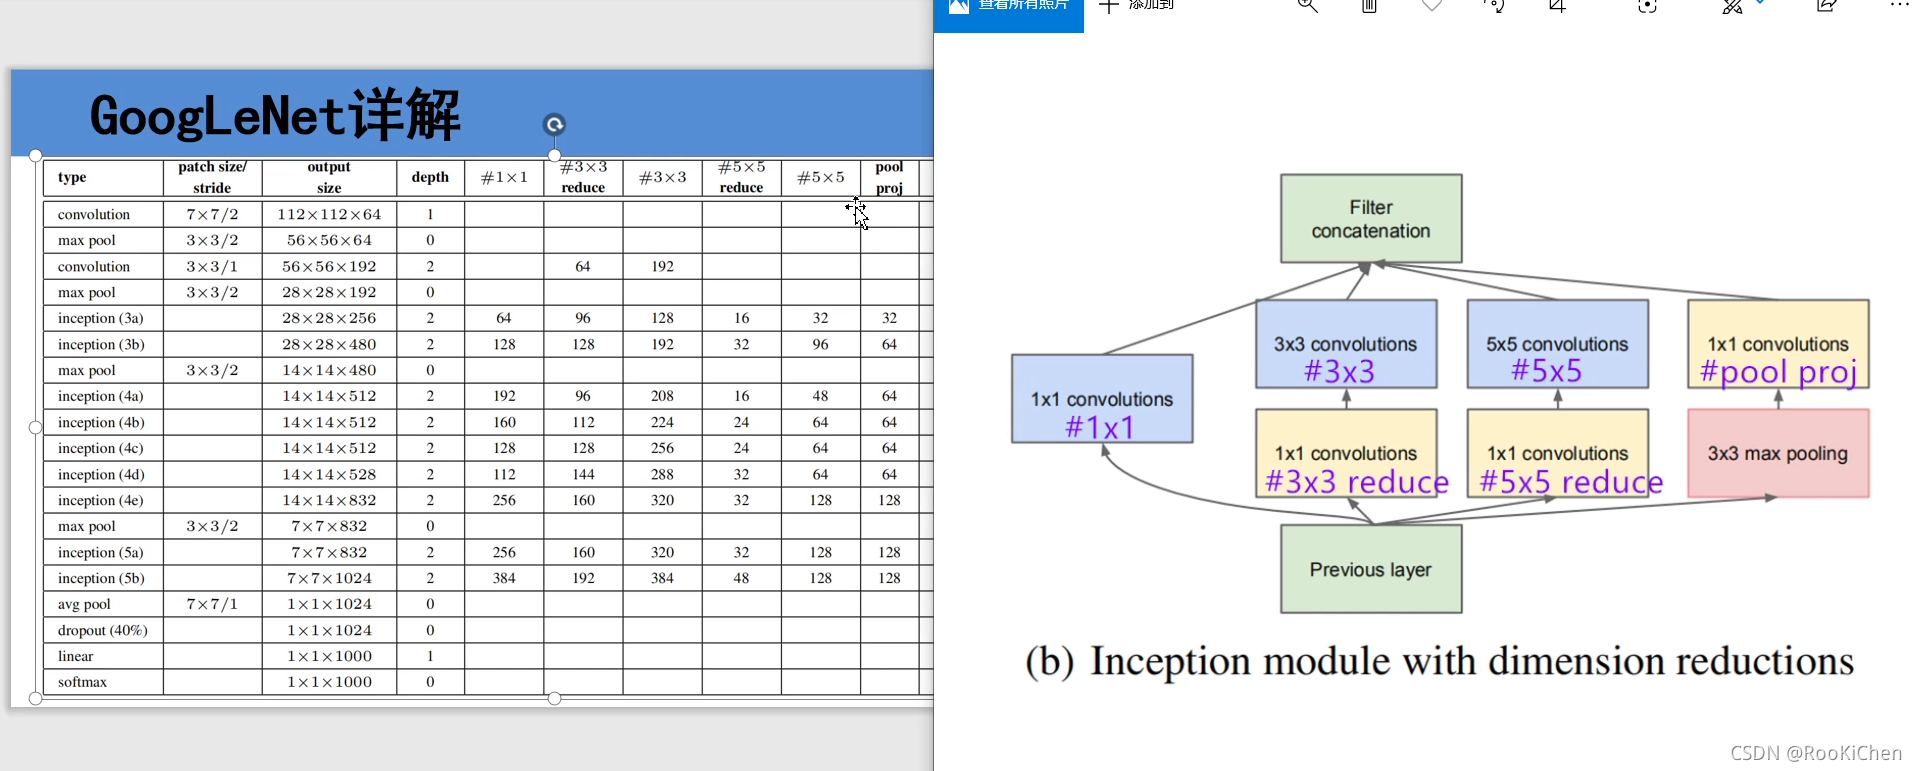Click the 'dropout (40%)' row label
The height and width of the screenshot is (771, 1917).
coord(103,630)
